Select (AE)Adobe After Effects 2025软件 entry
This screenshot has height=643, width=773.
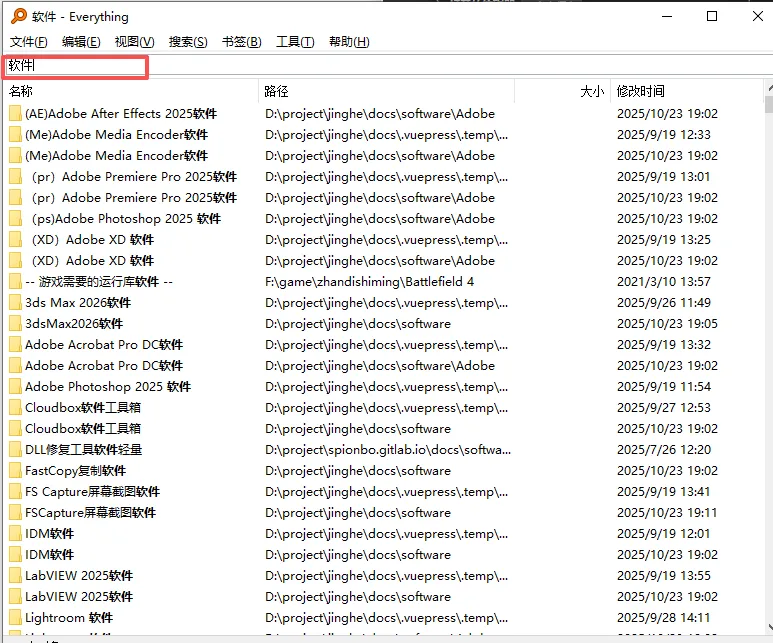pyautogui.click(x=121, y=113)
